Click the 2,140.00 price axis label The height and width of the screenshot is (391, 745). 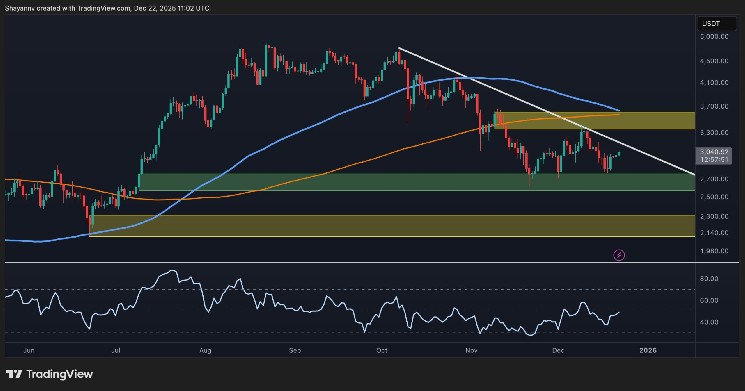[x=713, y=233]
